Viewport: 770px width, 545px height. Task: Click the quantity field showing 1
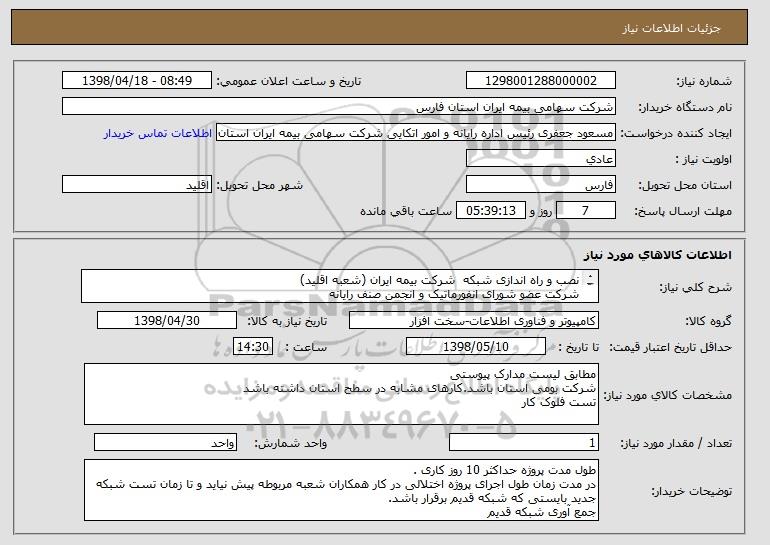tap(524, 443)
